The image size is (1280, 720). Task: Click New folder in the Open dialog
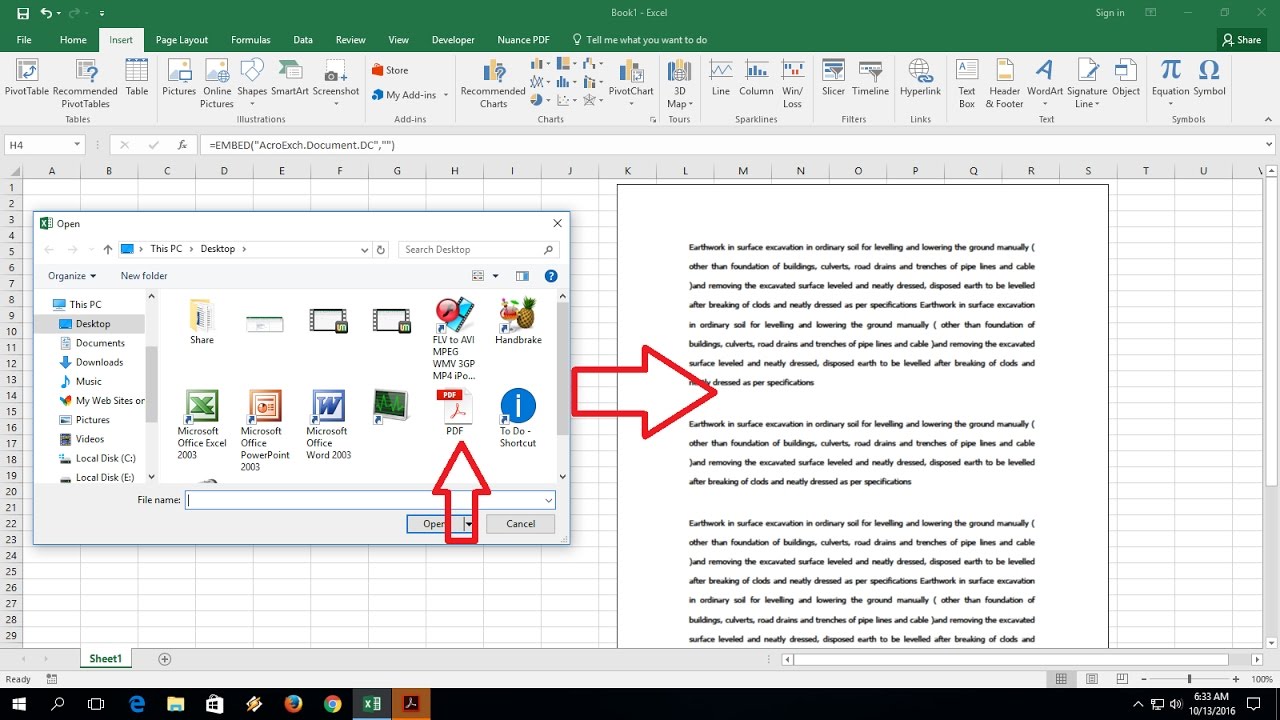point(144,276)
